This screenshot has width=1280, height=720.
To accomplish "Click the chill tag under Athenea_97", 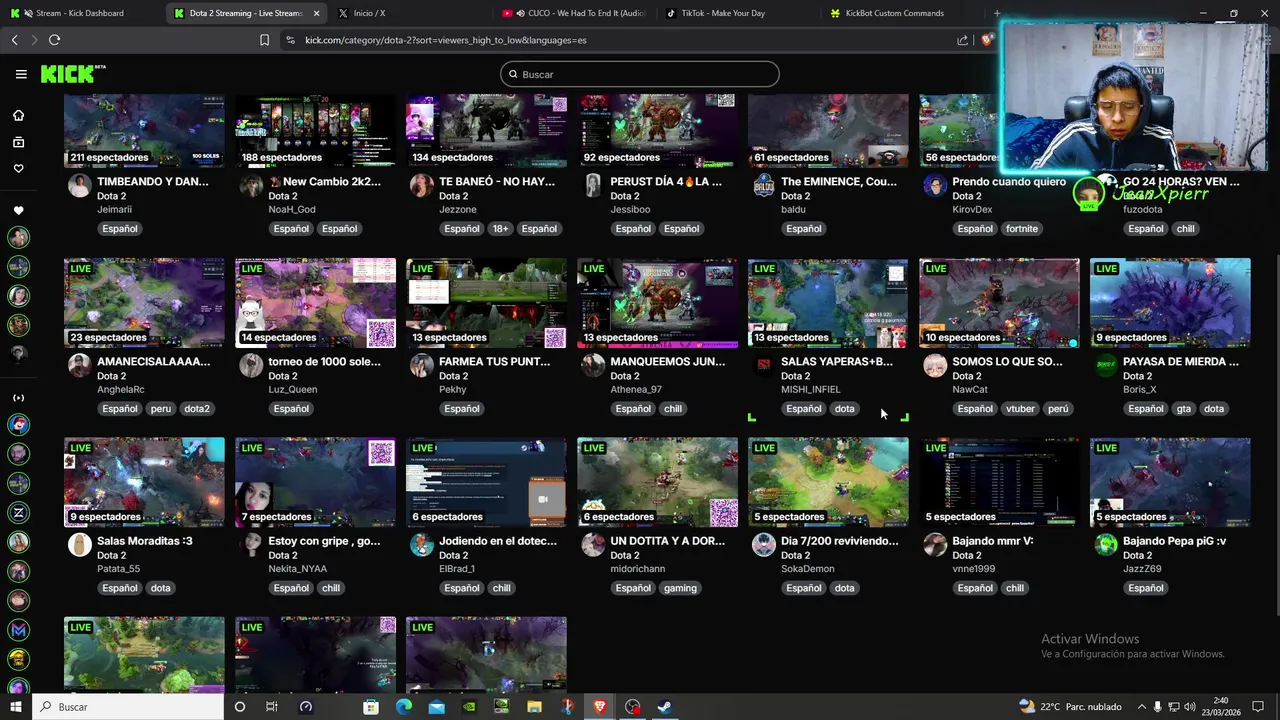I will pos(673,408).
